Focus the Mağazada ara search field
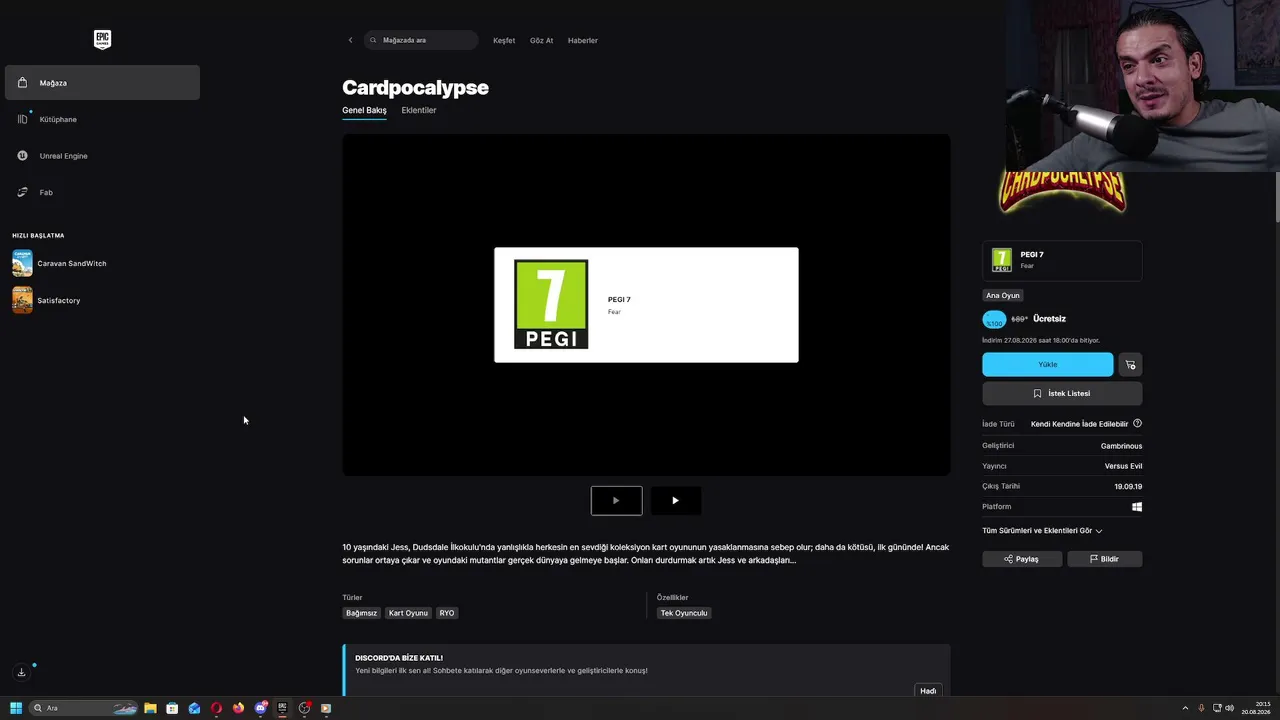1280x720 pixels. pyautogui.click(x=421, y=40)
